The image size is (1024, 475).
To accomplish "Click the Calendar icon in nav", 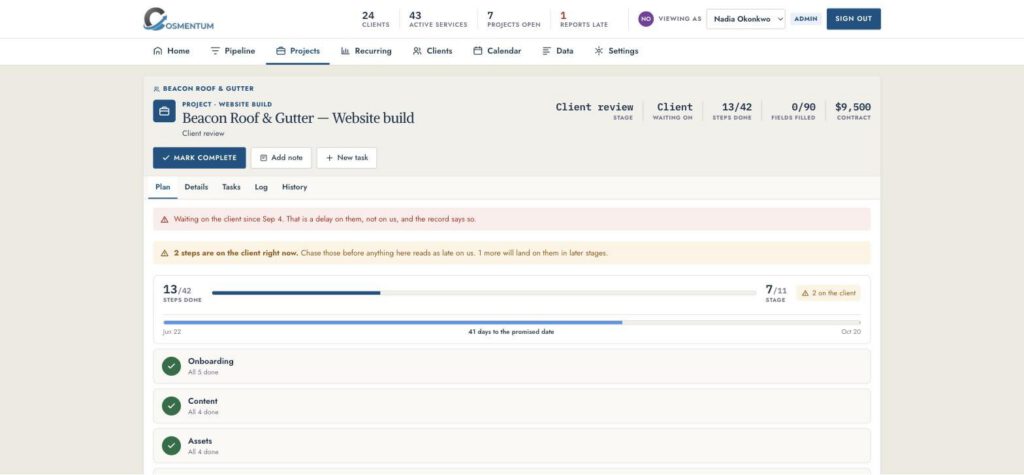I will 478,51.
